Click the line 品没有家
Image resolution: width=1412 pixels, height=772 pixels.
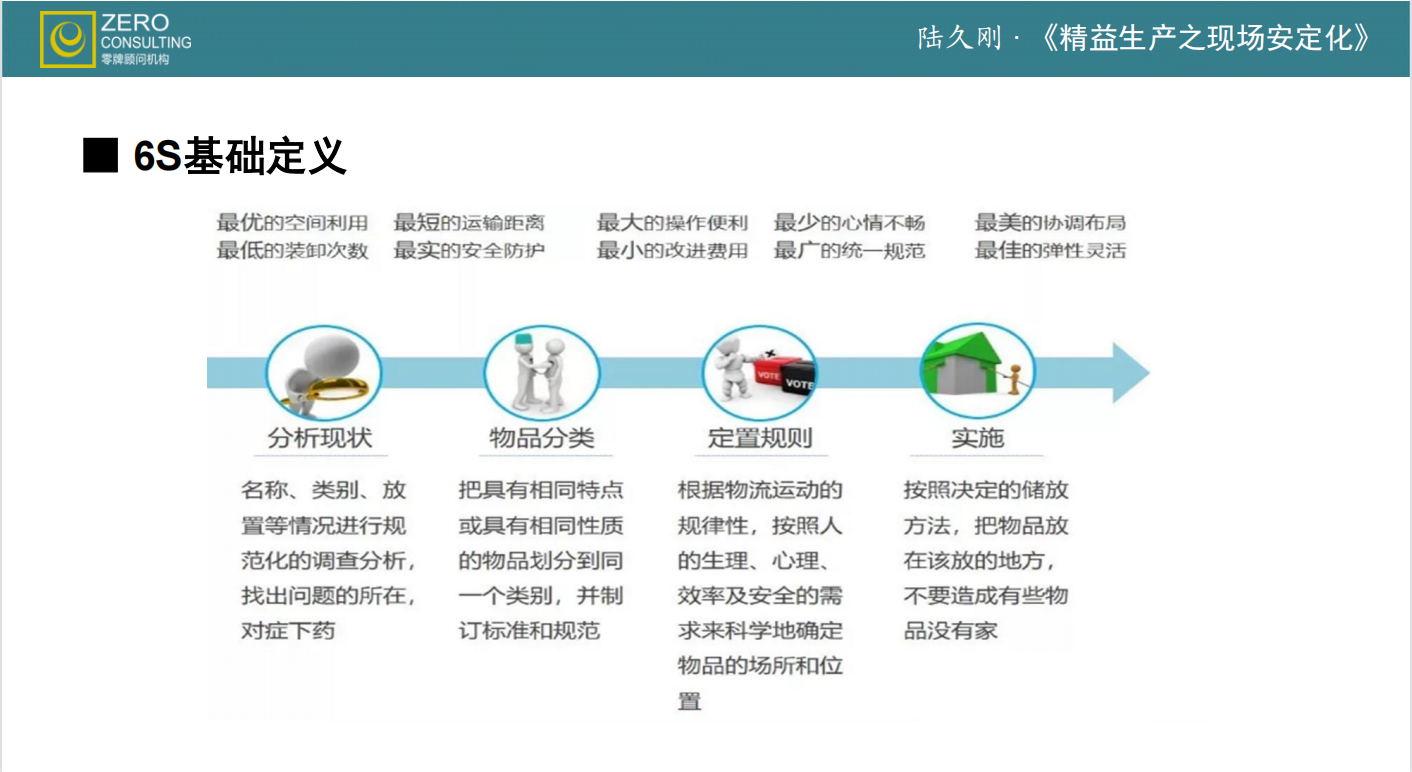[x=950, y=631]
